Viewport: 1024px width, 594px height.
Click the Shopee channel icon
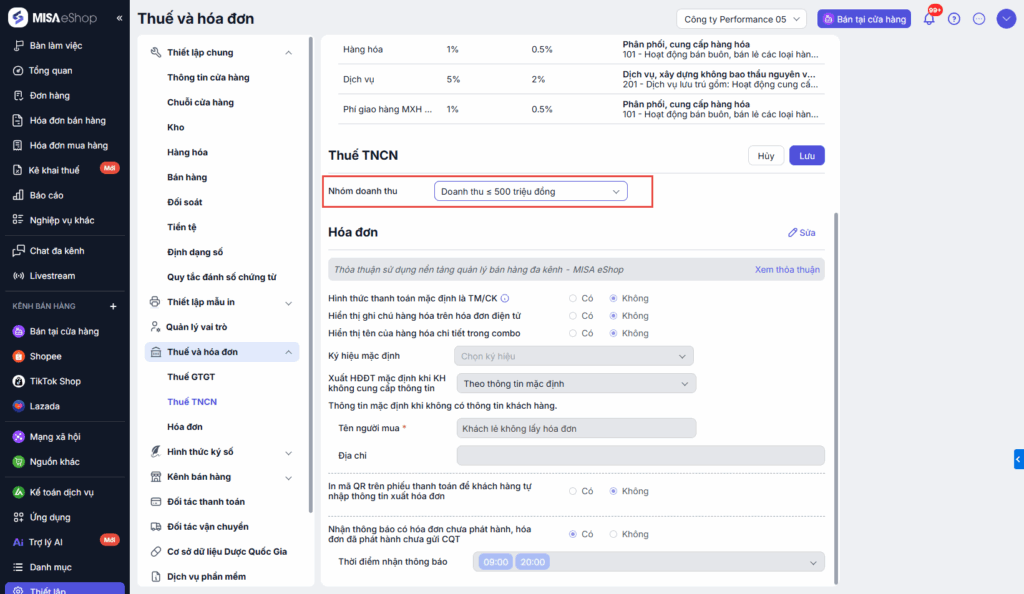coord(19,356)
